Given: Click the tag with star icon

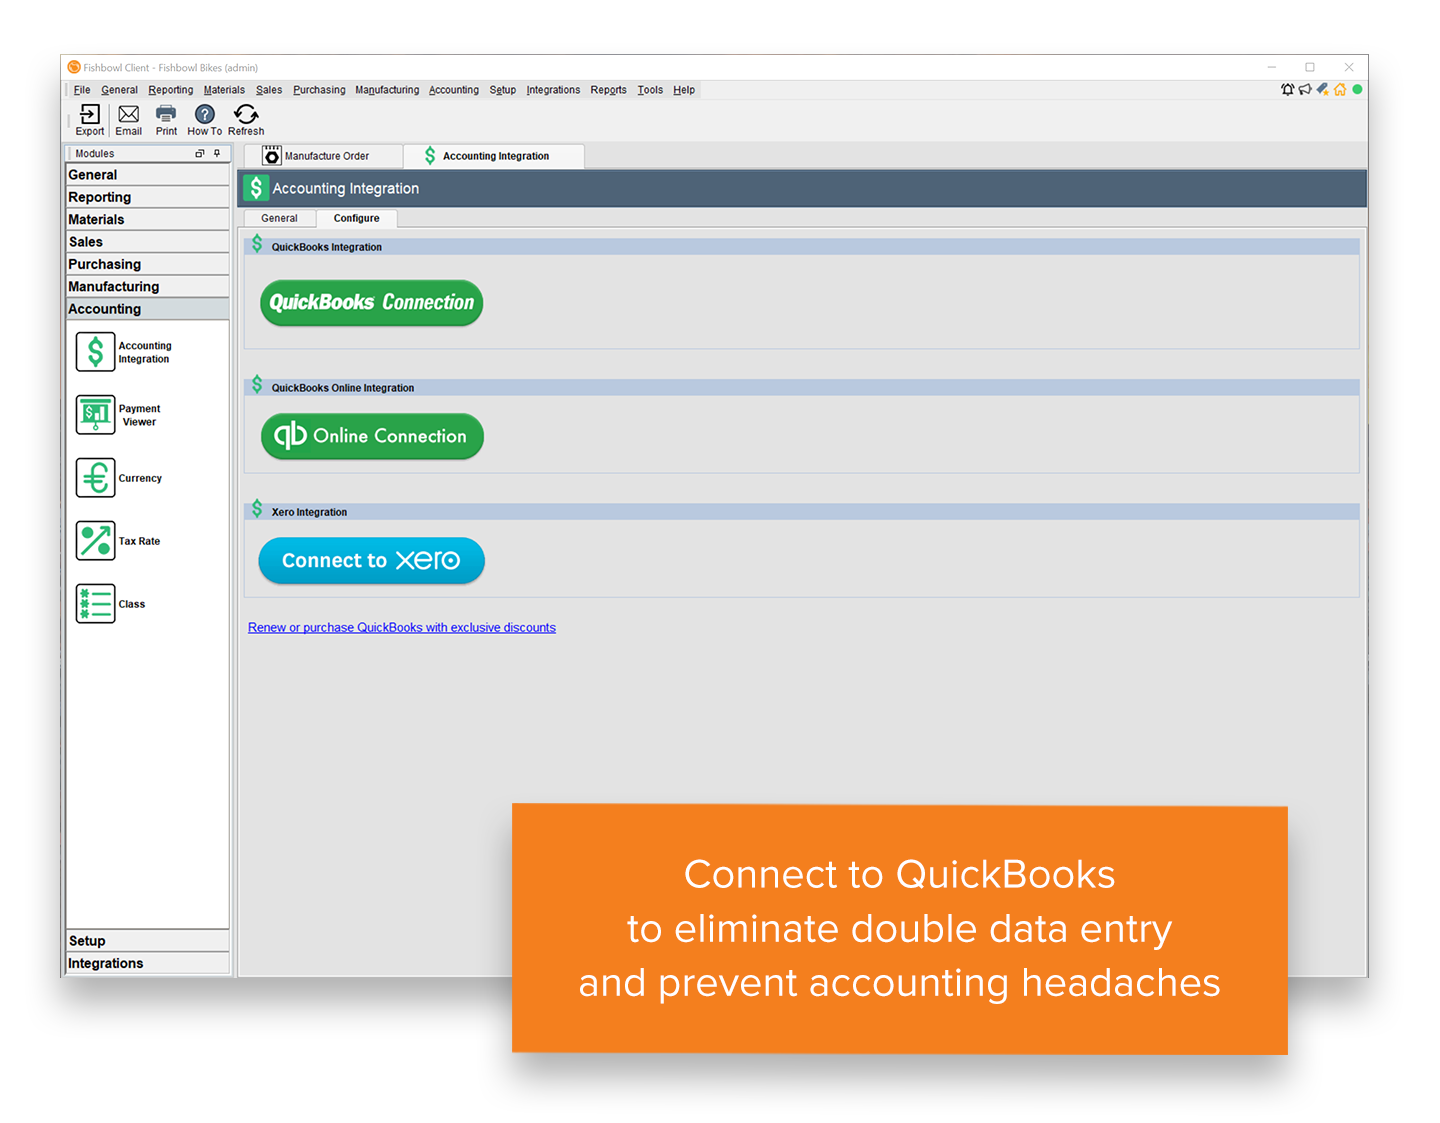Looking at the screenshot, I should tap(1323, 89).
